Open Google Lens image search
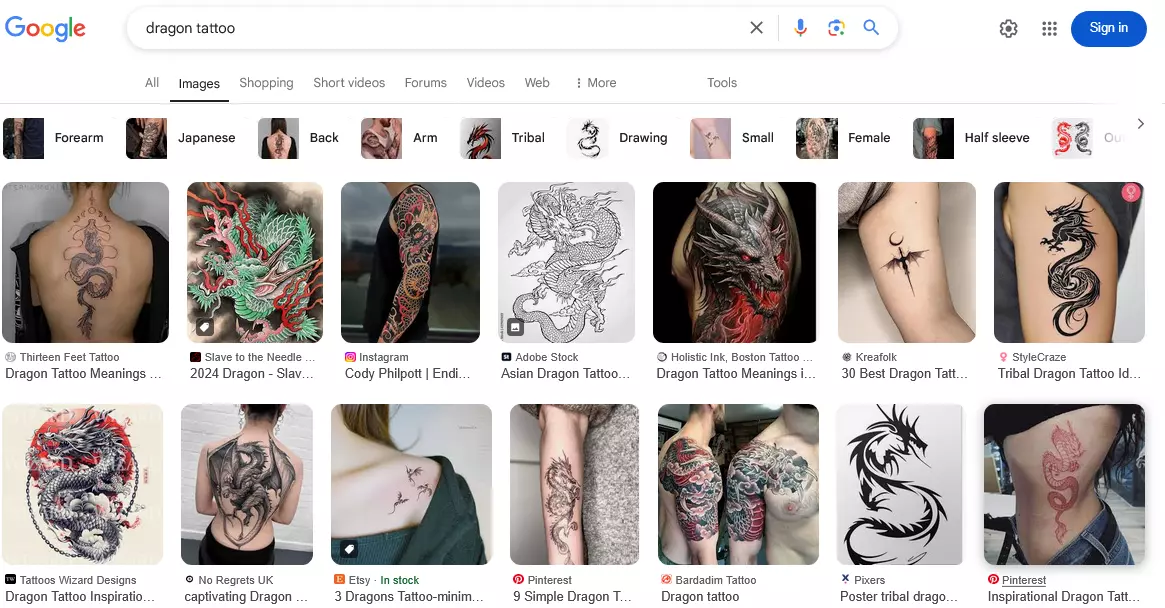The image size is (1165, 608). click(836, 28)
